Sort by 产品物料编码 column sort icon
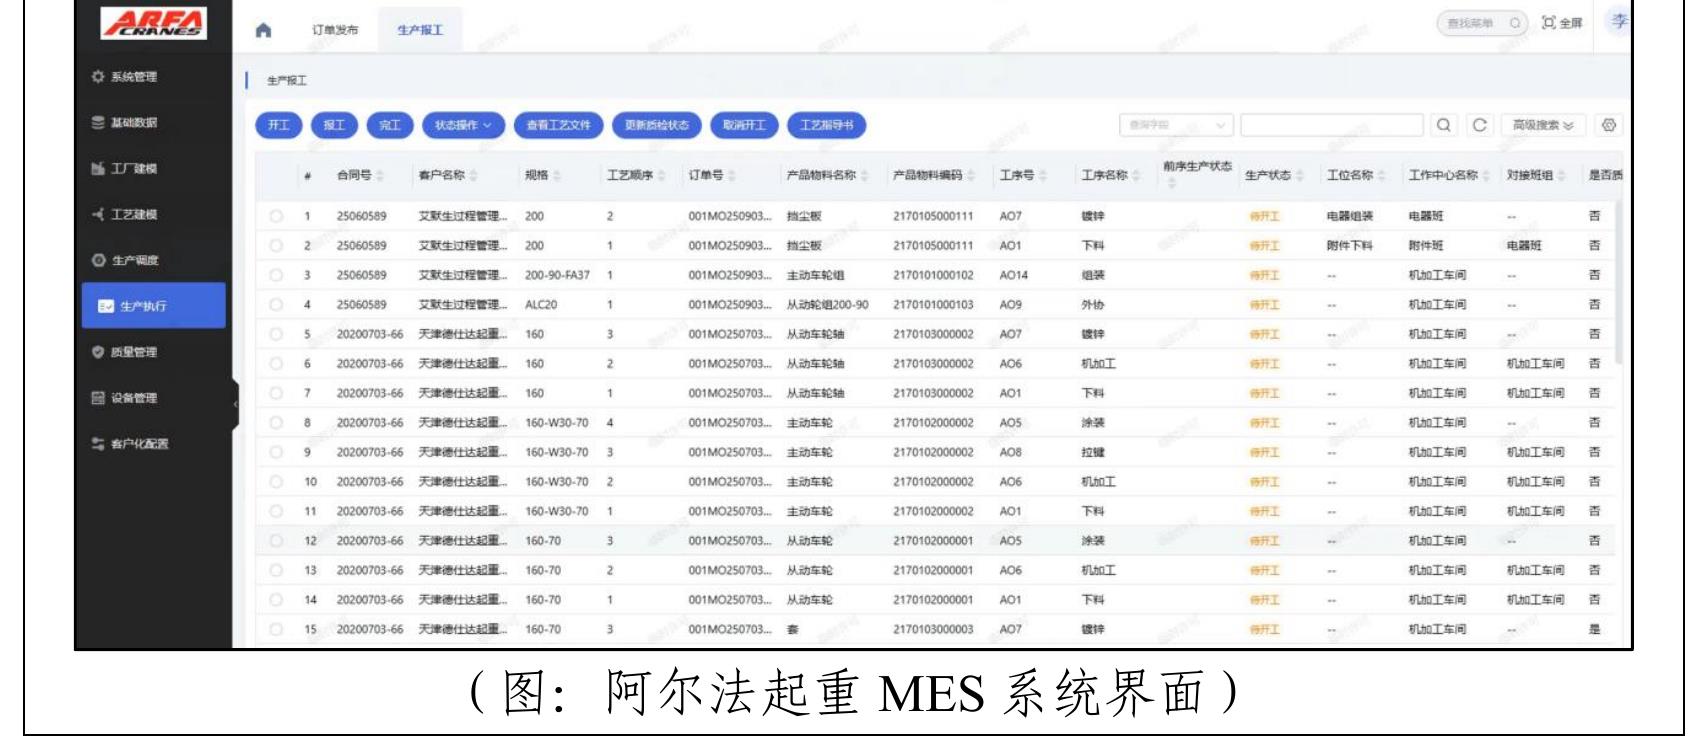This screenshot has width=1691, height=742. pyautogui.click(x=971, y=176)
